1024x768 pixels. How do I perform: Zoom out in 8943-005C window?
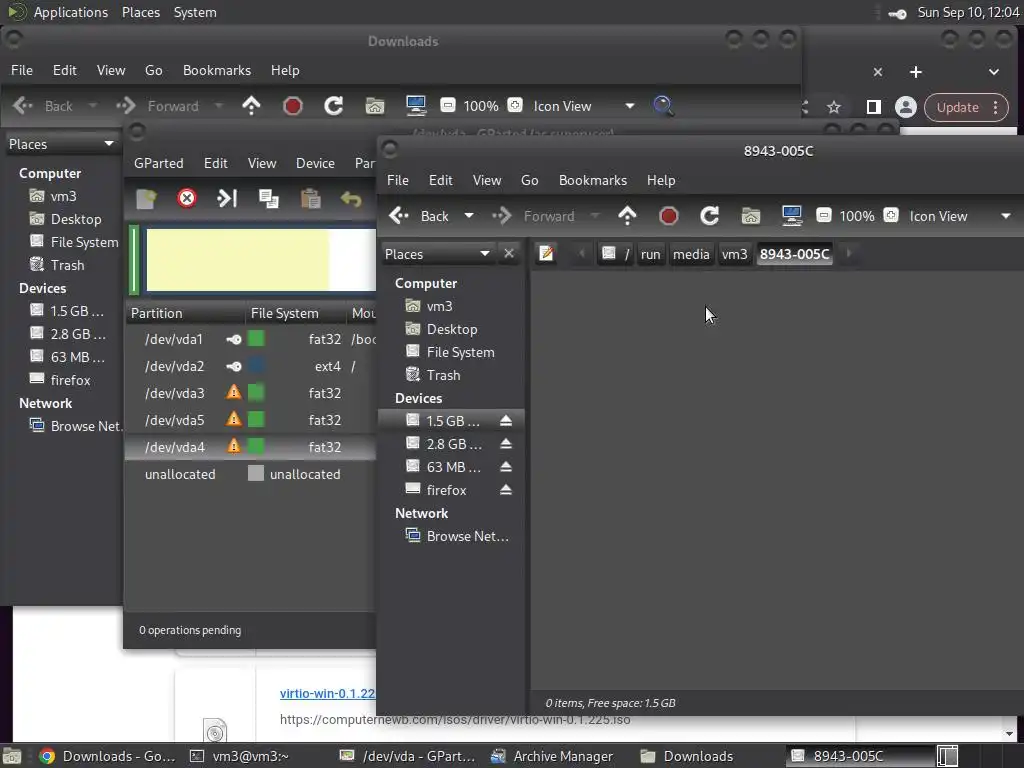pyautogui.click(x=824, y=215)
